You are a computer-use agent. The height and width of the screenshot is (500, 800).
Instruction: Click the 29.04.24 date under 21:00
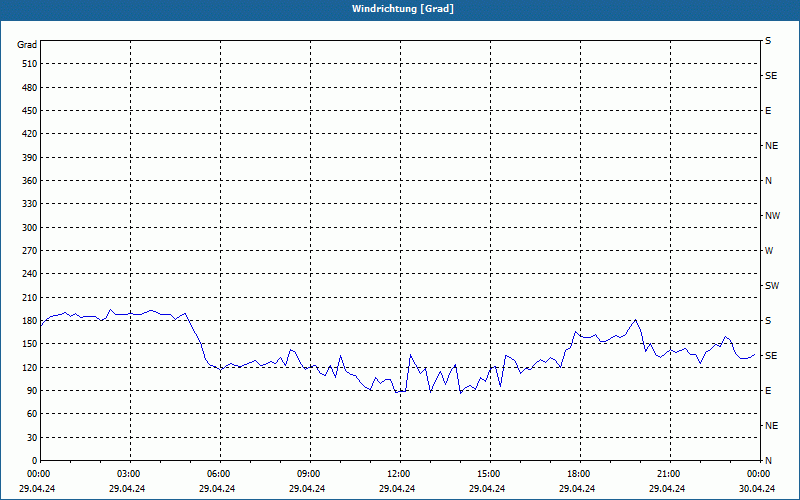click(x=667, y=488)
